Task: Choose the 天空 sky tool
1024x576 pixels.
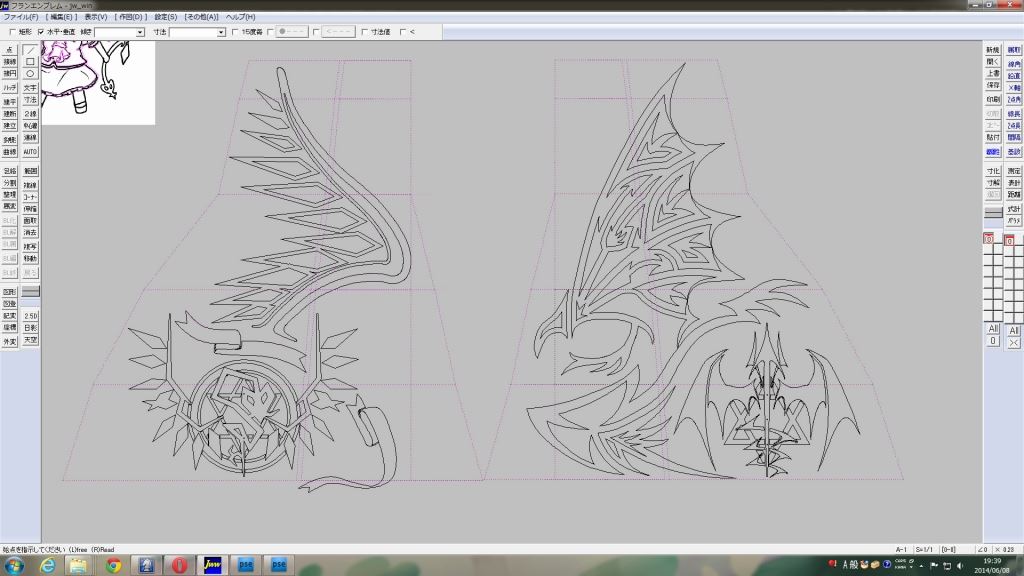Action: [x=30, y=340]
